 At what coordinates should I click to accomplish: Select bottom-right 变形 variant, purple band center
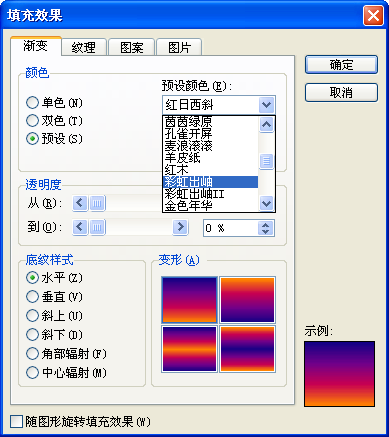pos(247,349)
